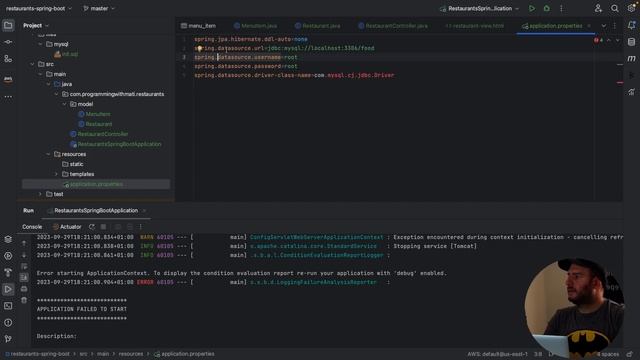This screenshot has height=360, width=640.
Task: Open the Database tool window icon
Action: 631,42
